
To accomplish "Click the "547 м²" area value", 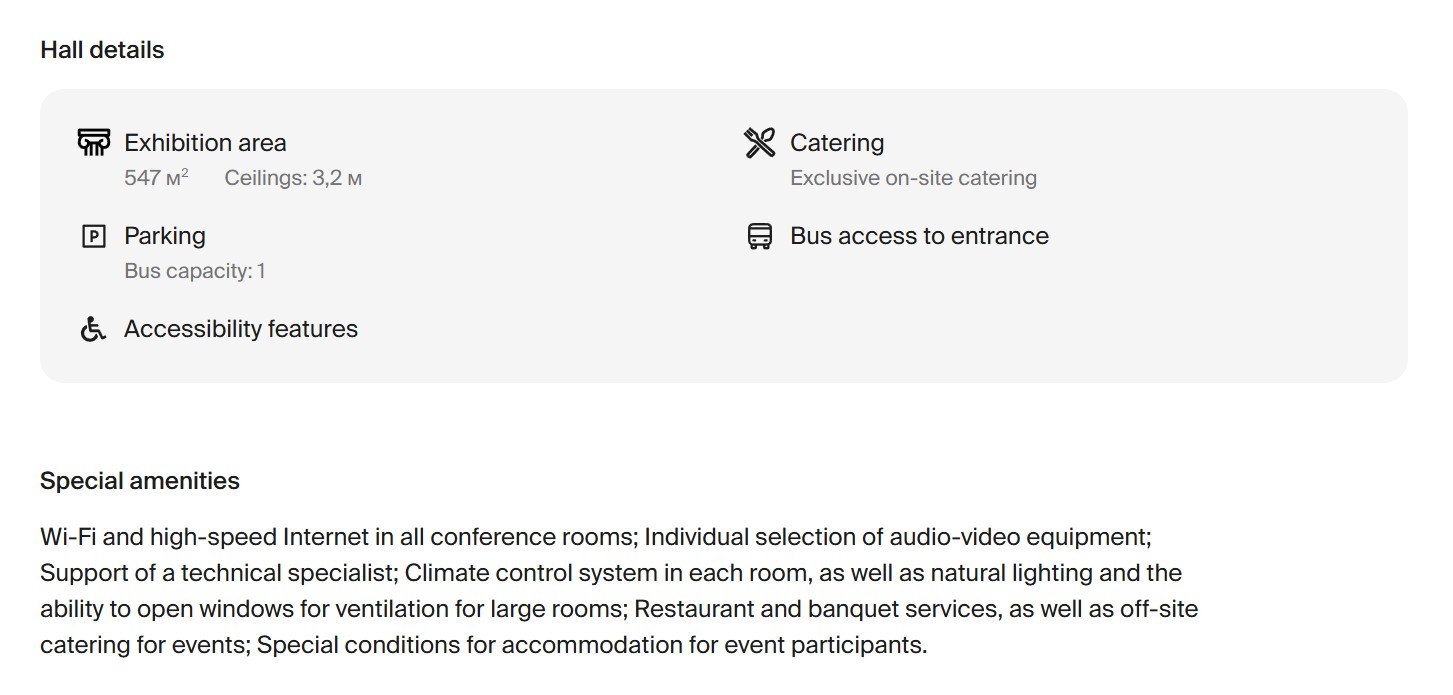I will coord(156,178).
